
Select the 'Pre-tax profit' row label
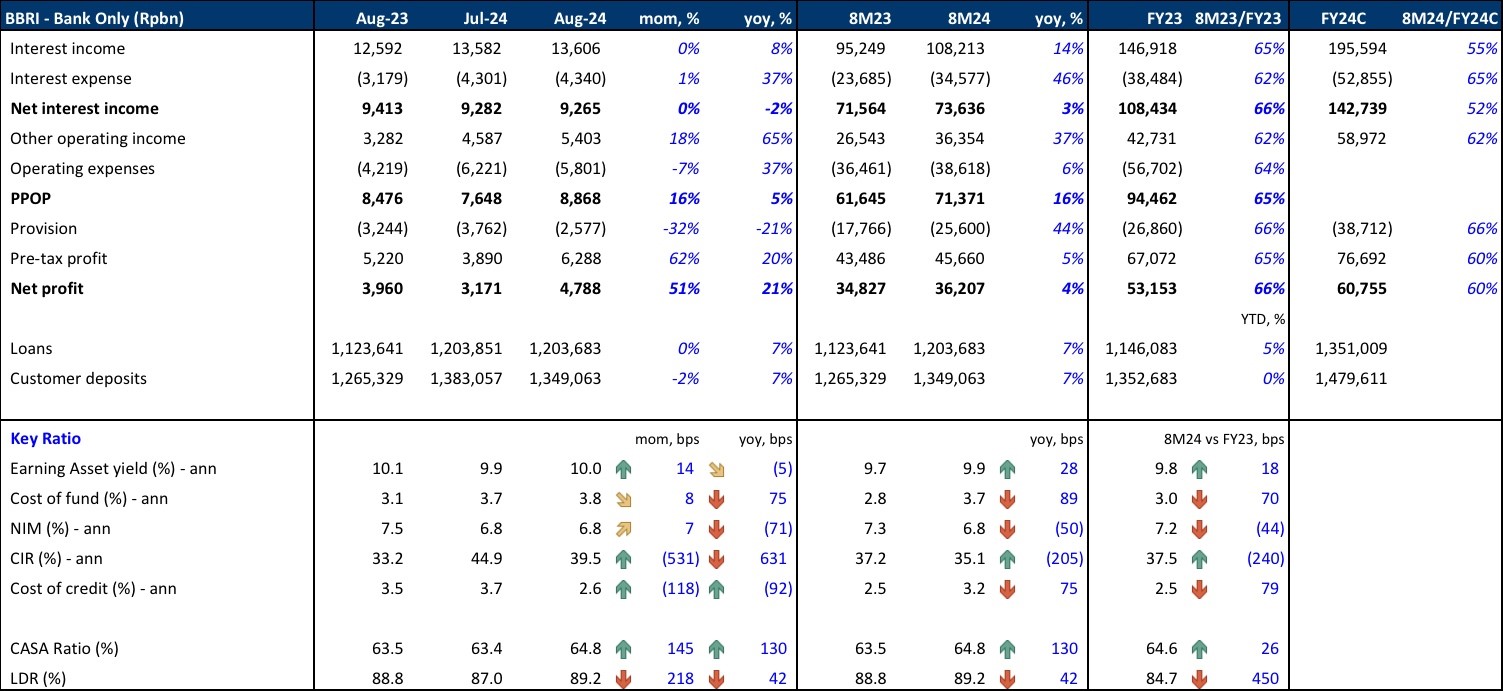tap(60, 258)
